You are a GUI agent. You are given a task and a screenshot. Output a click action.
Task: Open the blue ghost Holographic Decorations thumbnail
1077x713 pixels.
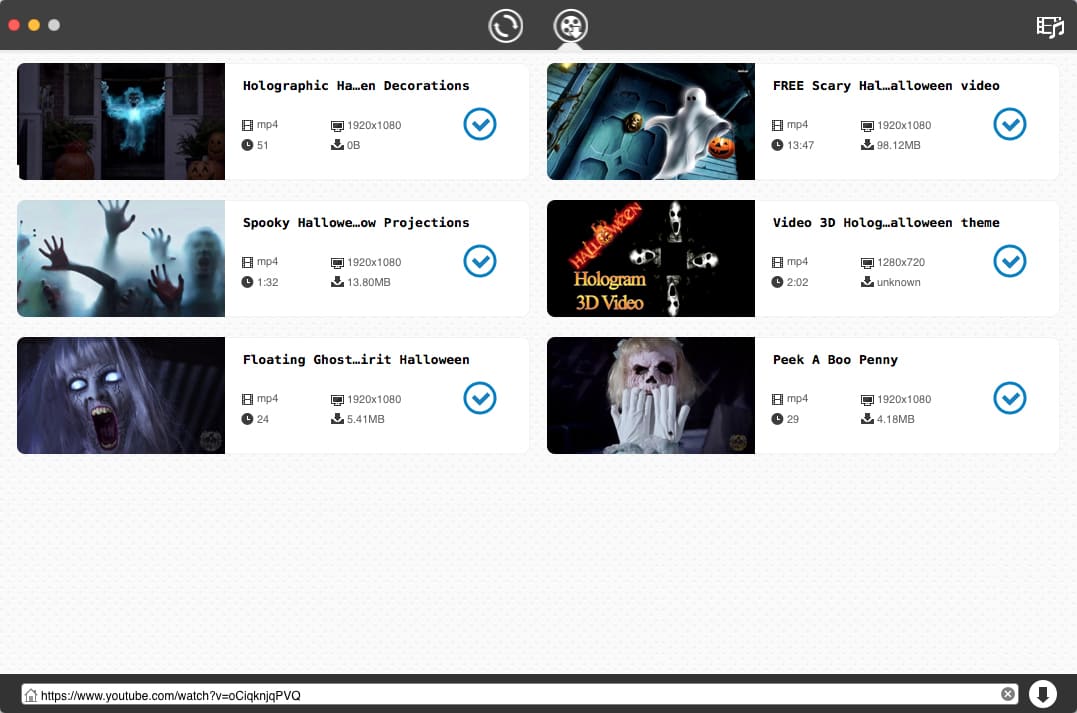pyautogui.click(x=121, y=122)
